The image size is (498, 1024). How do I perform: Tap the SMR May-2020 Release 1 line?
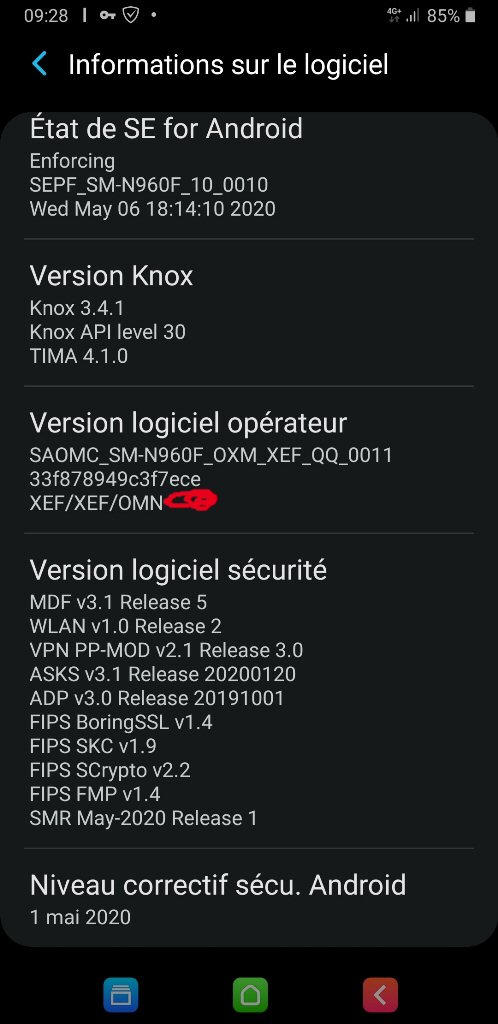point(144,818)
